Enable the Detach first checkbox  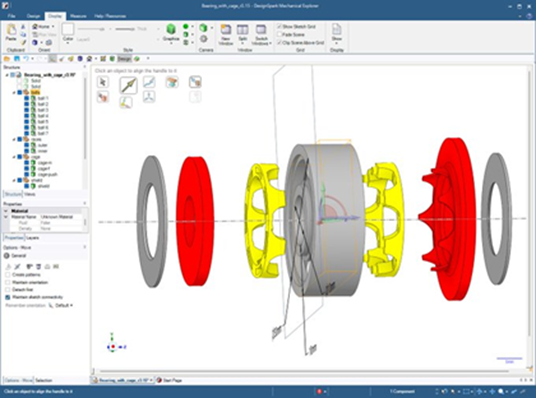coord(8,290)
